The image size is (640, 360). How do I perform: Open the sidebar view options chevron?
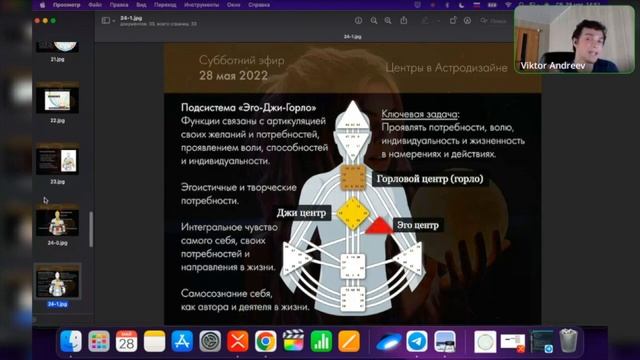tap(113, 21)
